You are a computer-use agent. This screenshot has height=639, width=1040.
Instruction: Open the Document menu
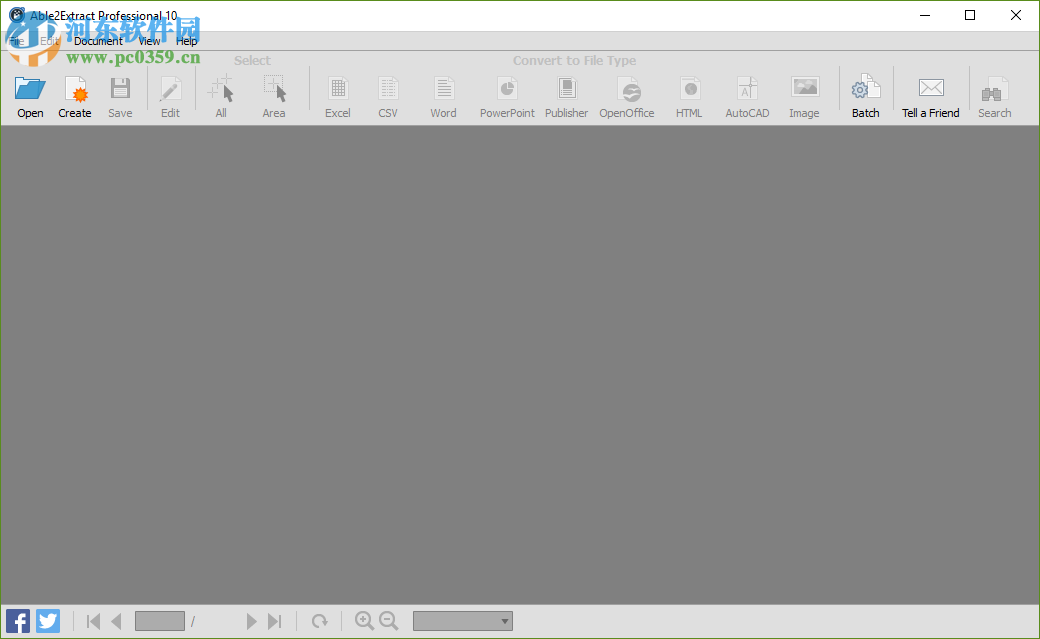(98, 41)
